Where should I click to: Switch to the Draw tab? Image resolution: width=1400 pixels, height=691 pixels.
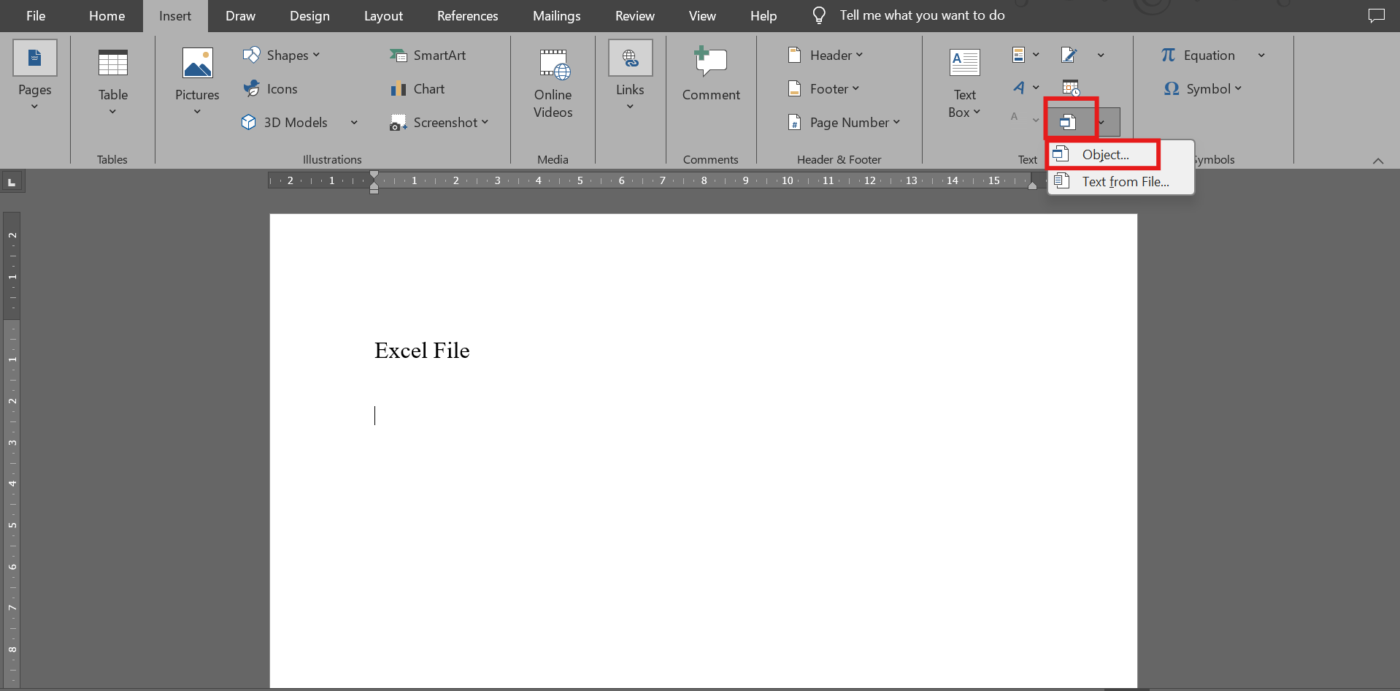pyautogui.click(x=240, y=16)
